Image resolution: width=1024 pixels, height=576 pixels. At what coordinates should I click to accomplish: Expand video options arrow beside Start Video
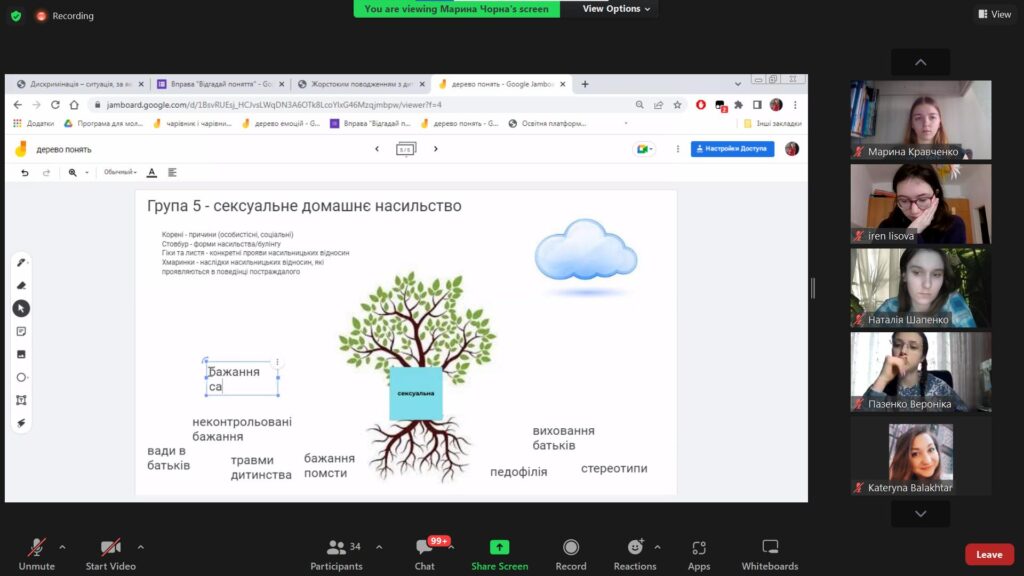[x=140, y=547]
